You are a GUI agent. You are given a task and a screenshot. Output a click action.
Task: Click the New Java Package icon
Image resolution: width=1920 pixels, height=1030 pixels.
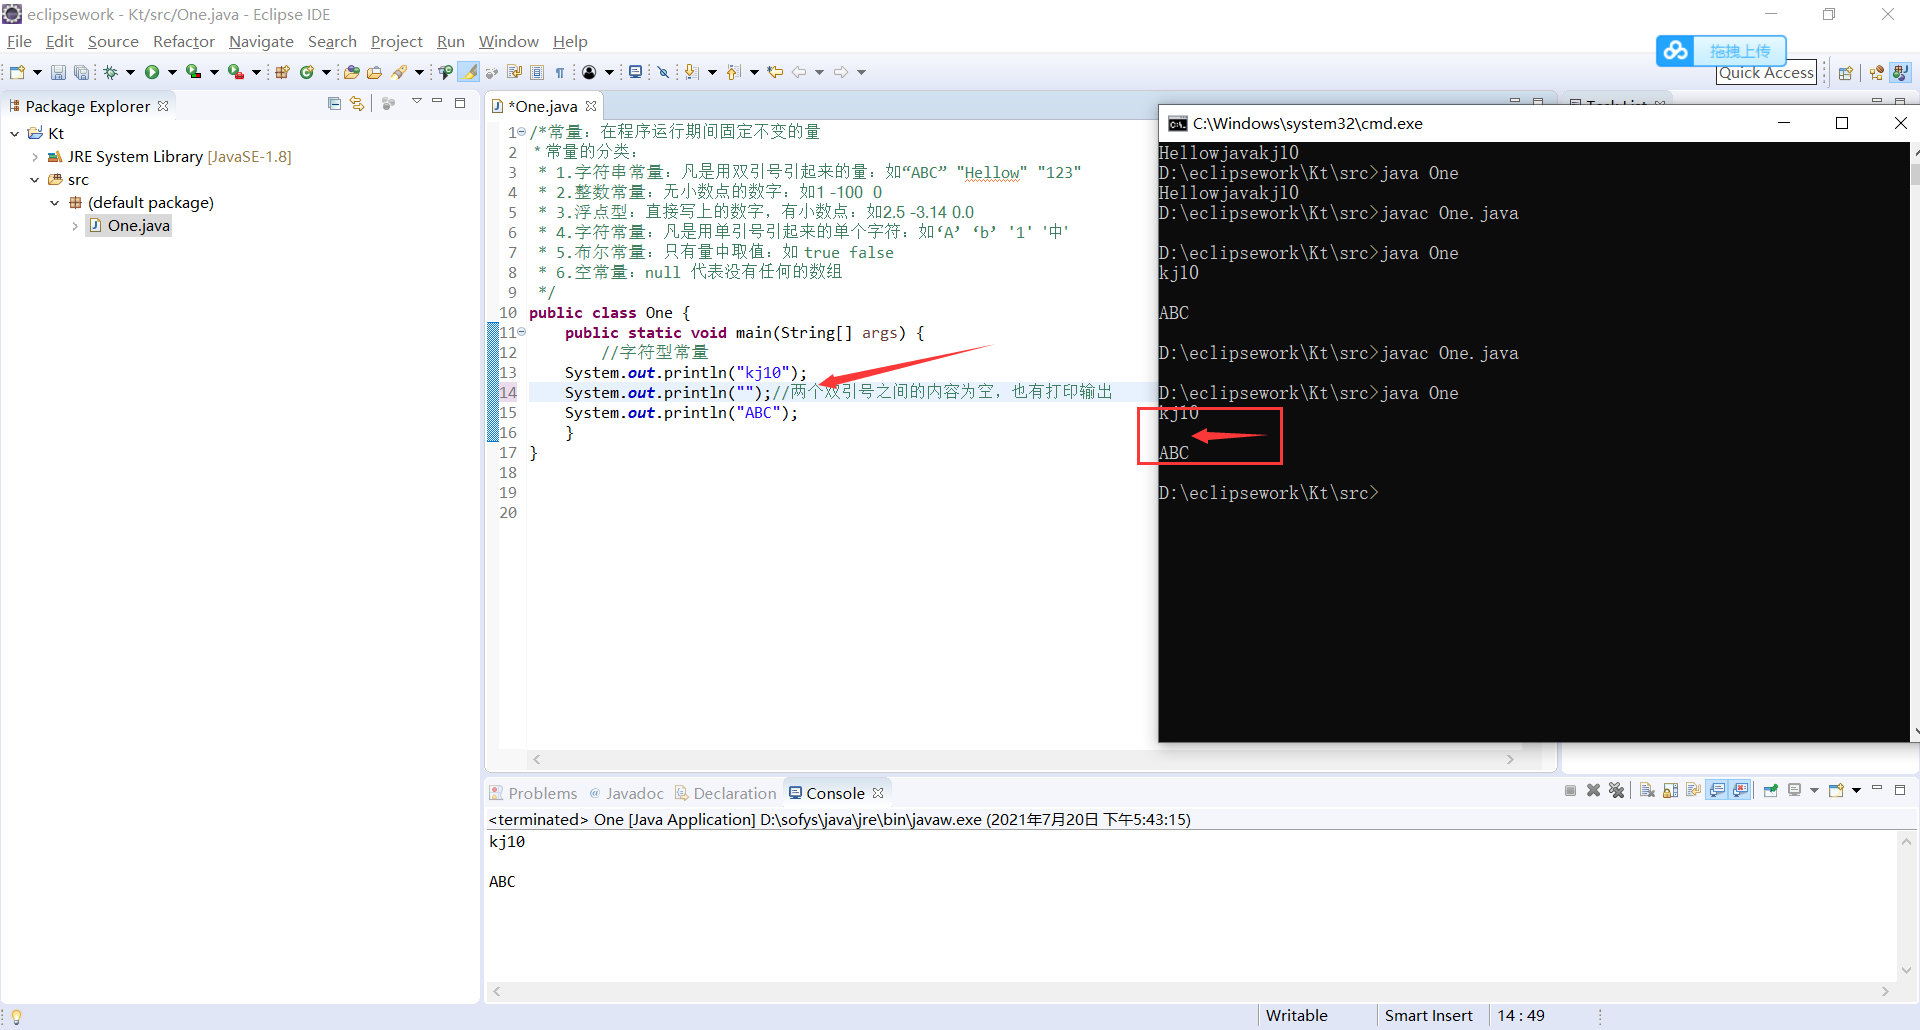tap(282, 72)
